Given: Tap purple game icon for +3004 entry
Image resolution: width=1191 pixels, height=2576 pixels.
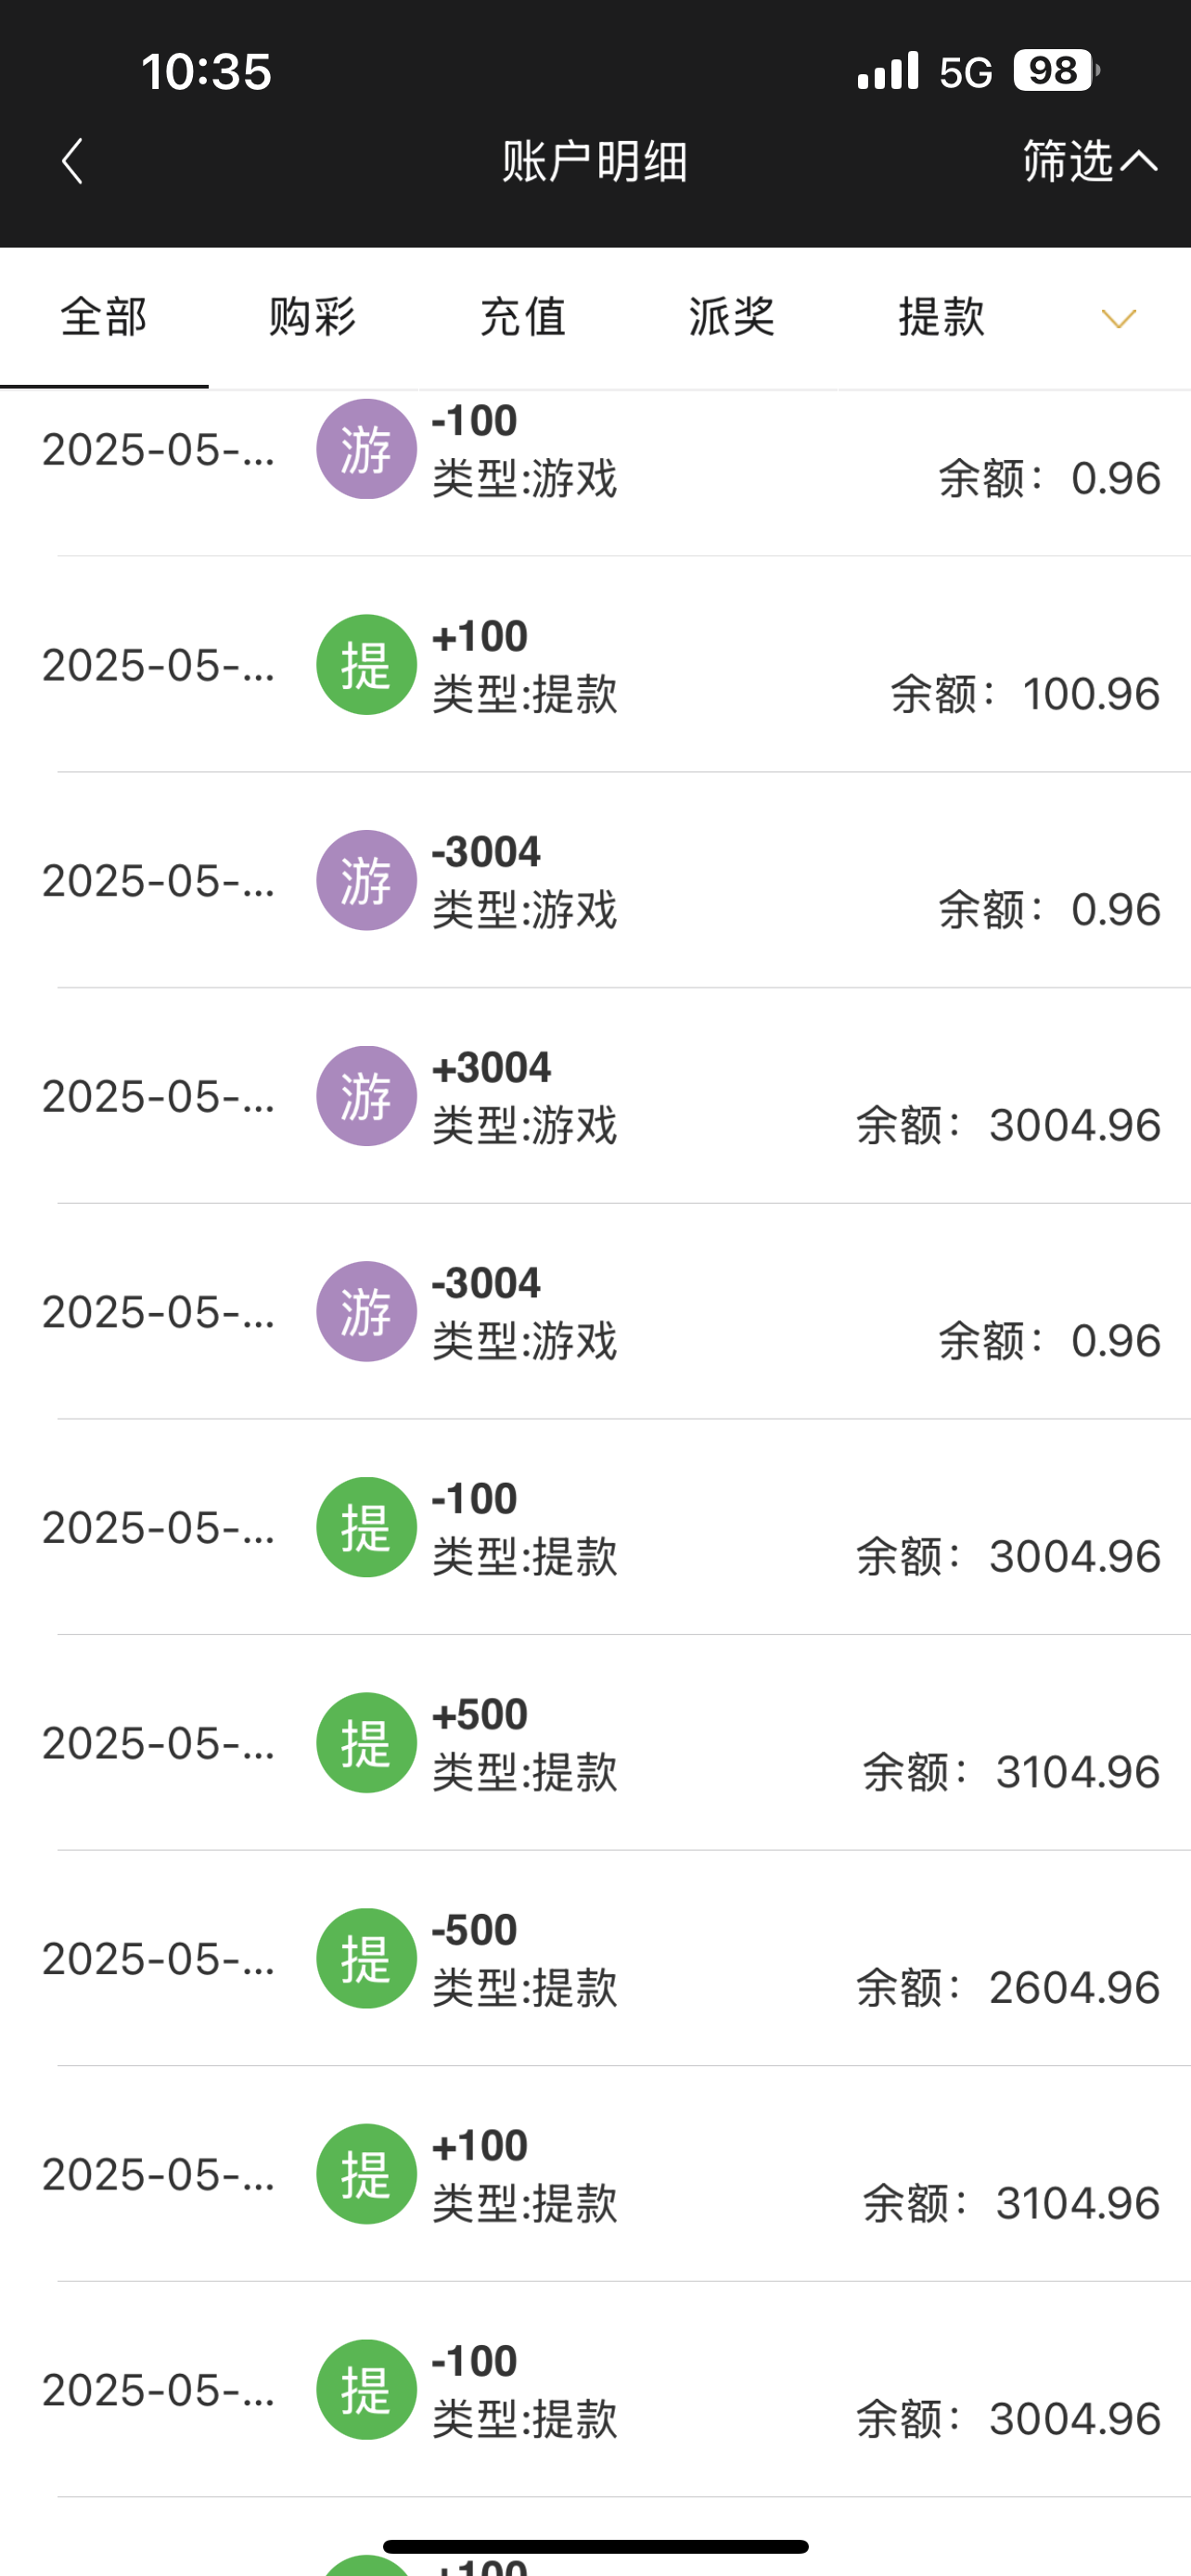Looking at the screenshot, I should (366, 1096).
